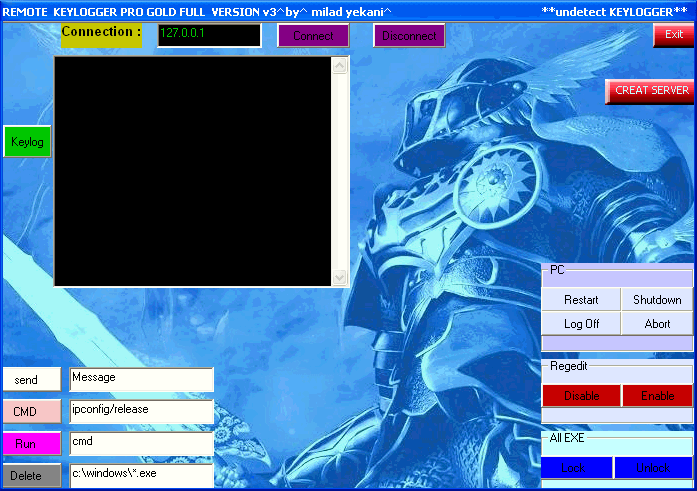Viewport: 697px width, 491px height.
Task: Click the green Keylog button
Action: click(27, 142)
